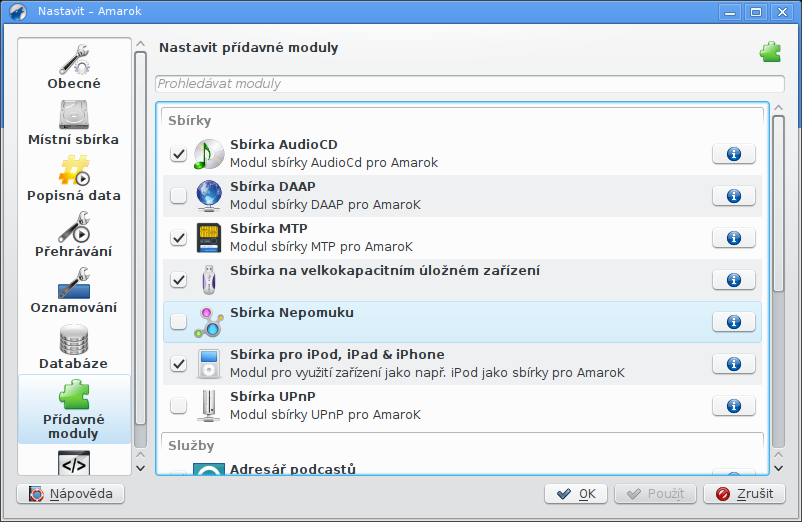Screen dimensions: 802x522
Task: Click the MTP memory card icon
Action: [x=209, y=238]
